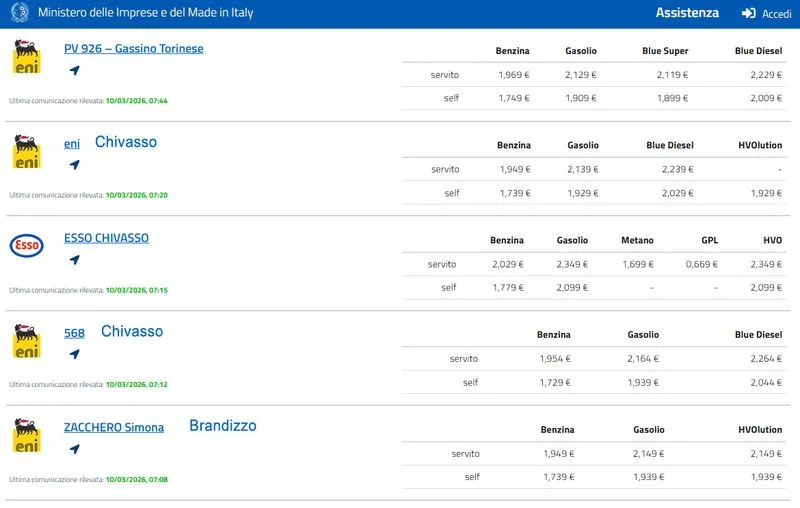The image size is (800, 508).
Task: Open PV 926 – Gassino Torinese link
Action: pyautogui.click(x=133, y=49)
